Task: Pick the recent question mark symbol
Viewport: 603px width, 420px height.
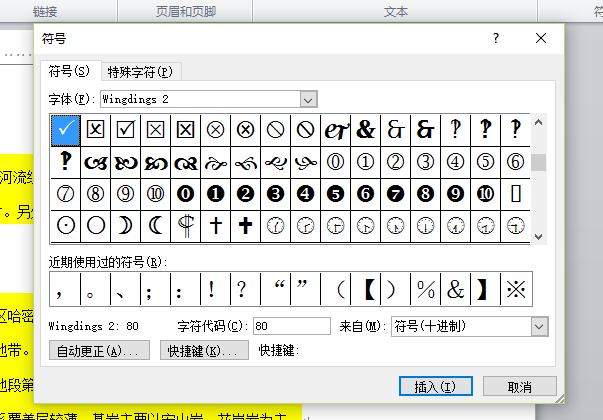Action: (245, 289)
